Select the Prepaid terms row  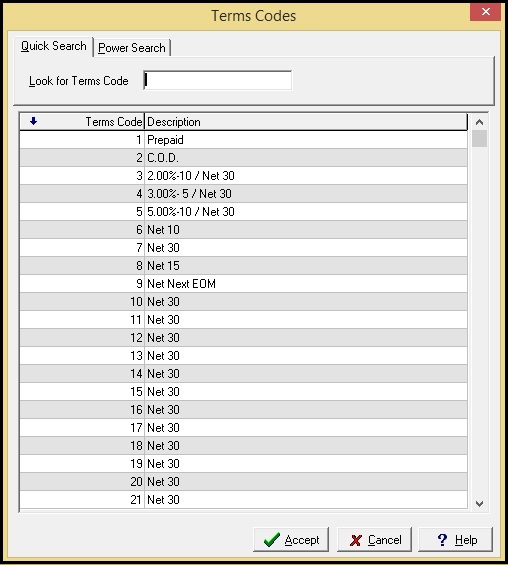[244, 140]
